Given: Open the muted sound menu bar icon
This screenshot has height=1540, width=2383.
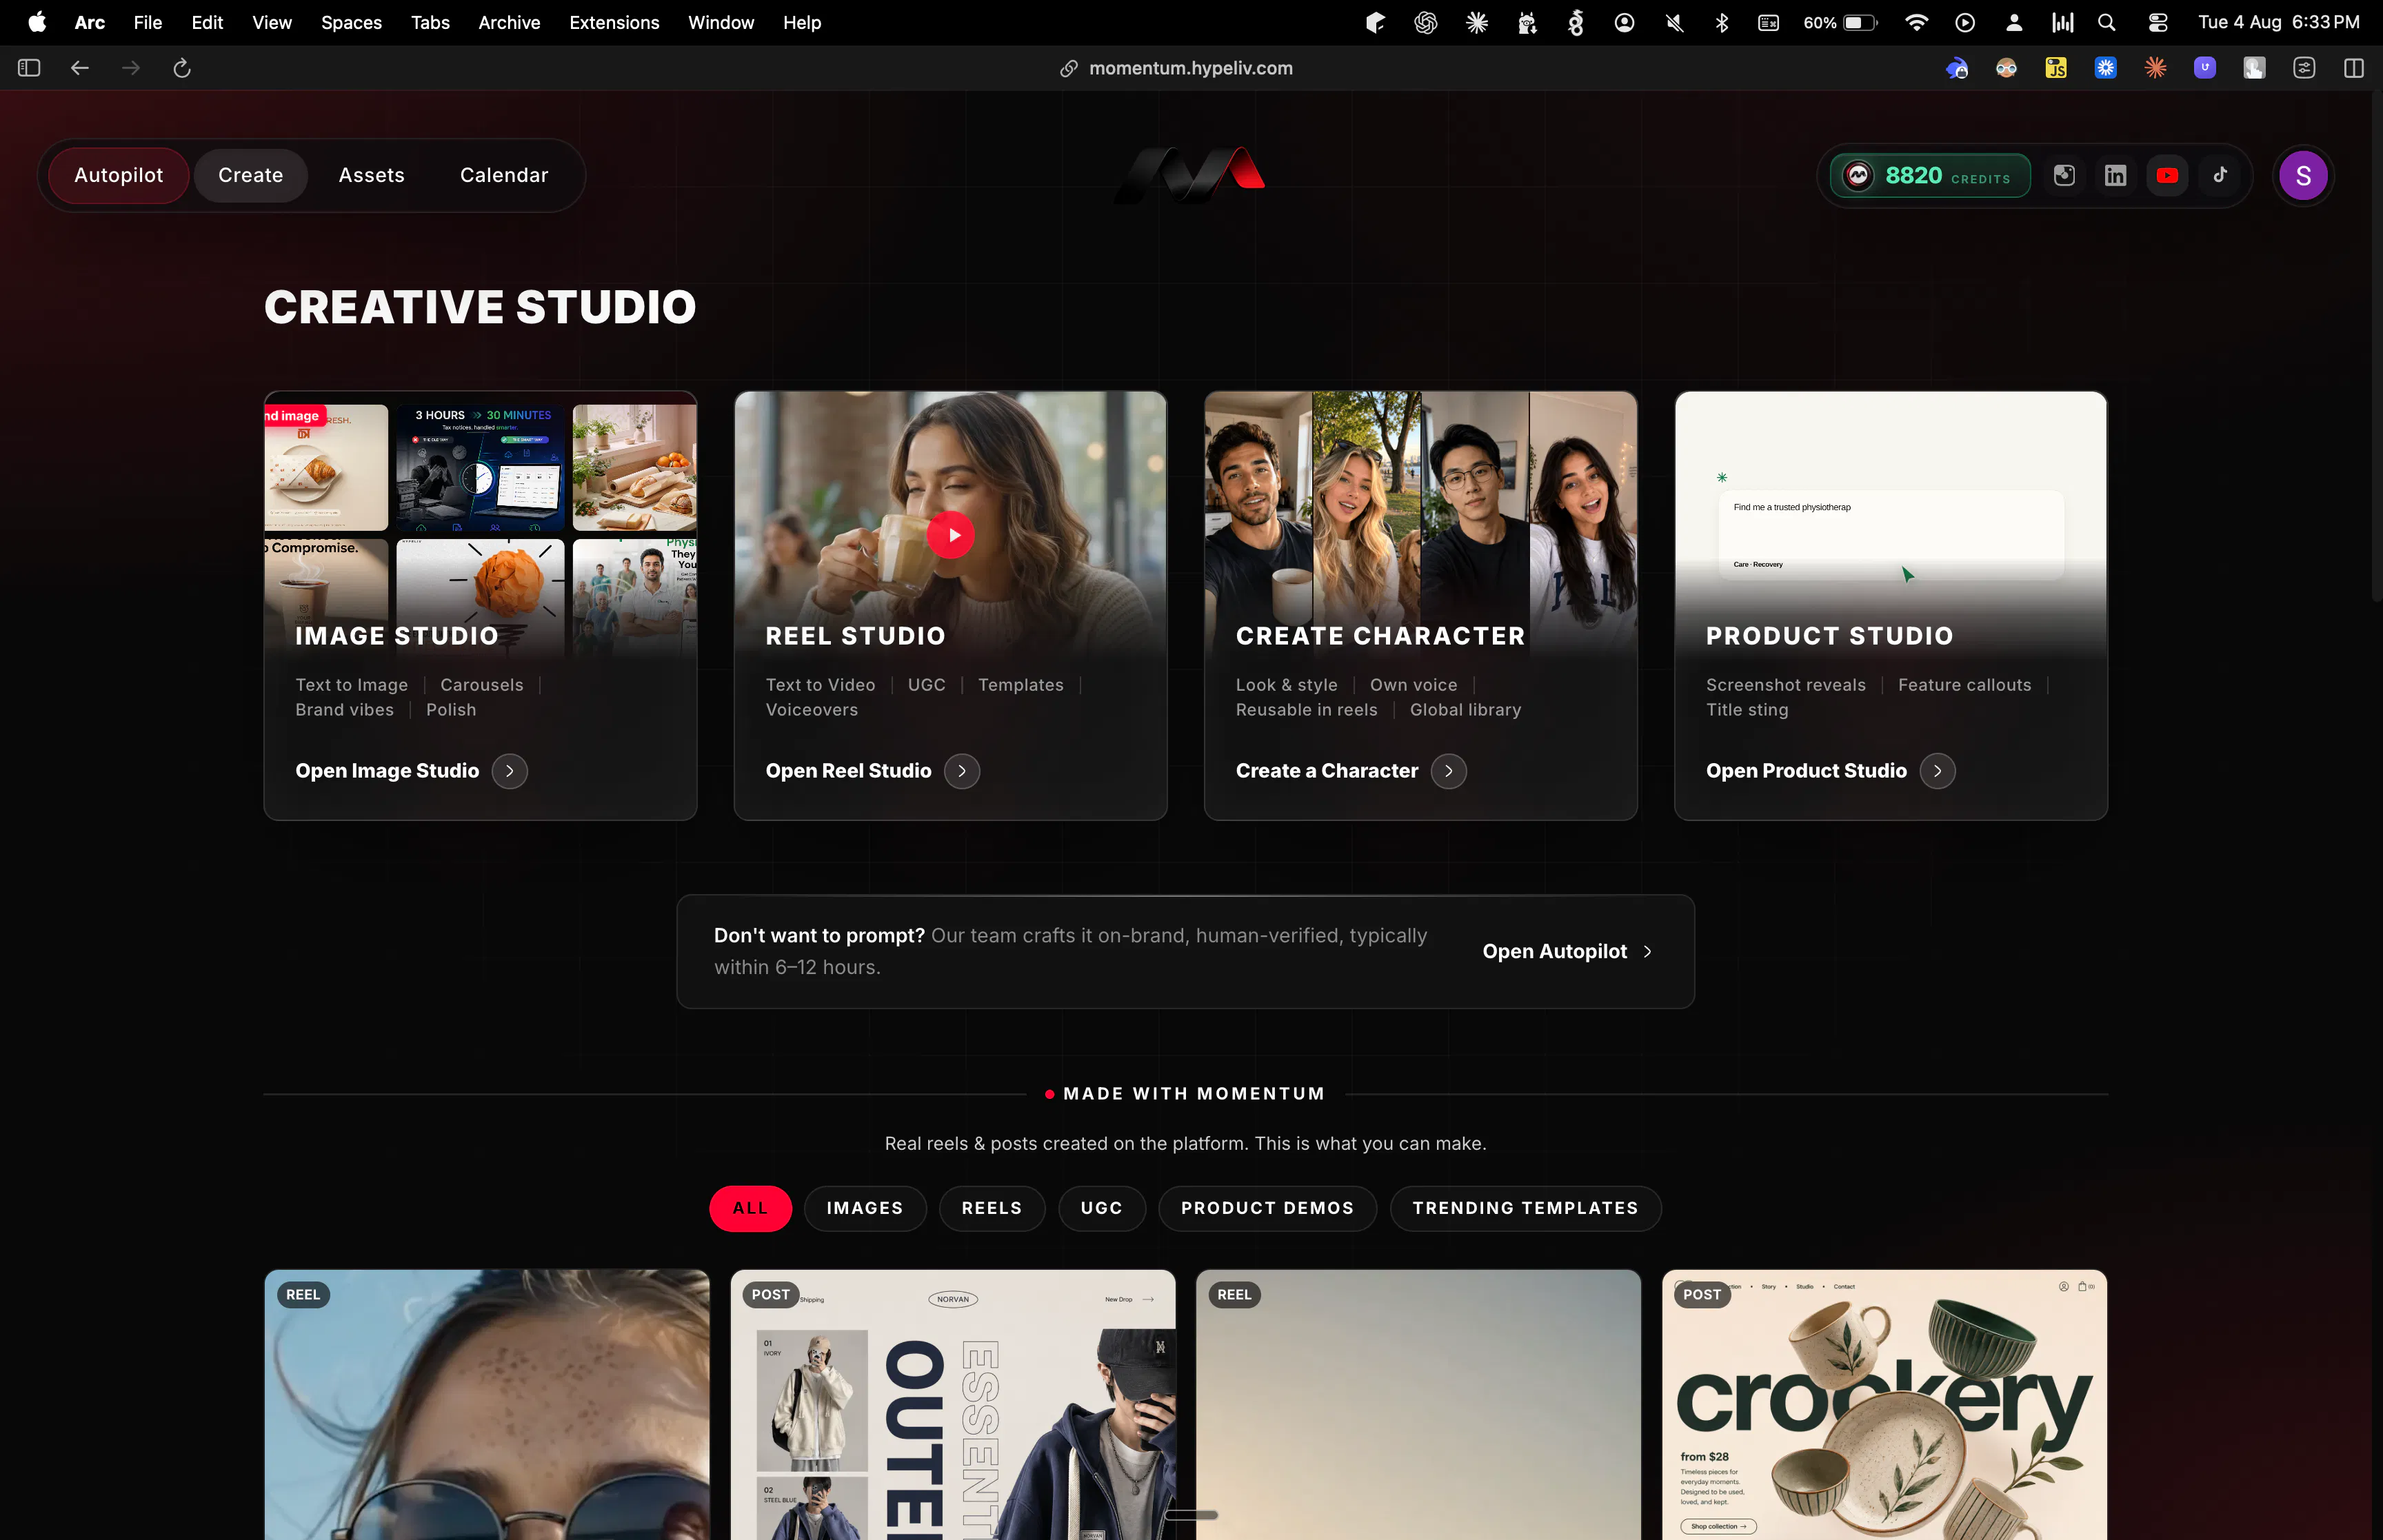Looking at the screenshot, I should pyautogui.click(x=1674, y=22).
